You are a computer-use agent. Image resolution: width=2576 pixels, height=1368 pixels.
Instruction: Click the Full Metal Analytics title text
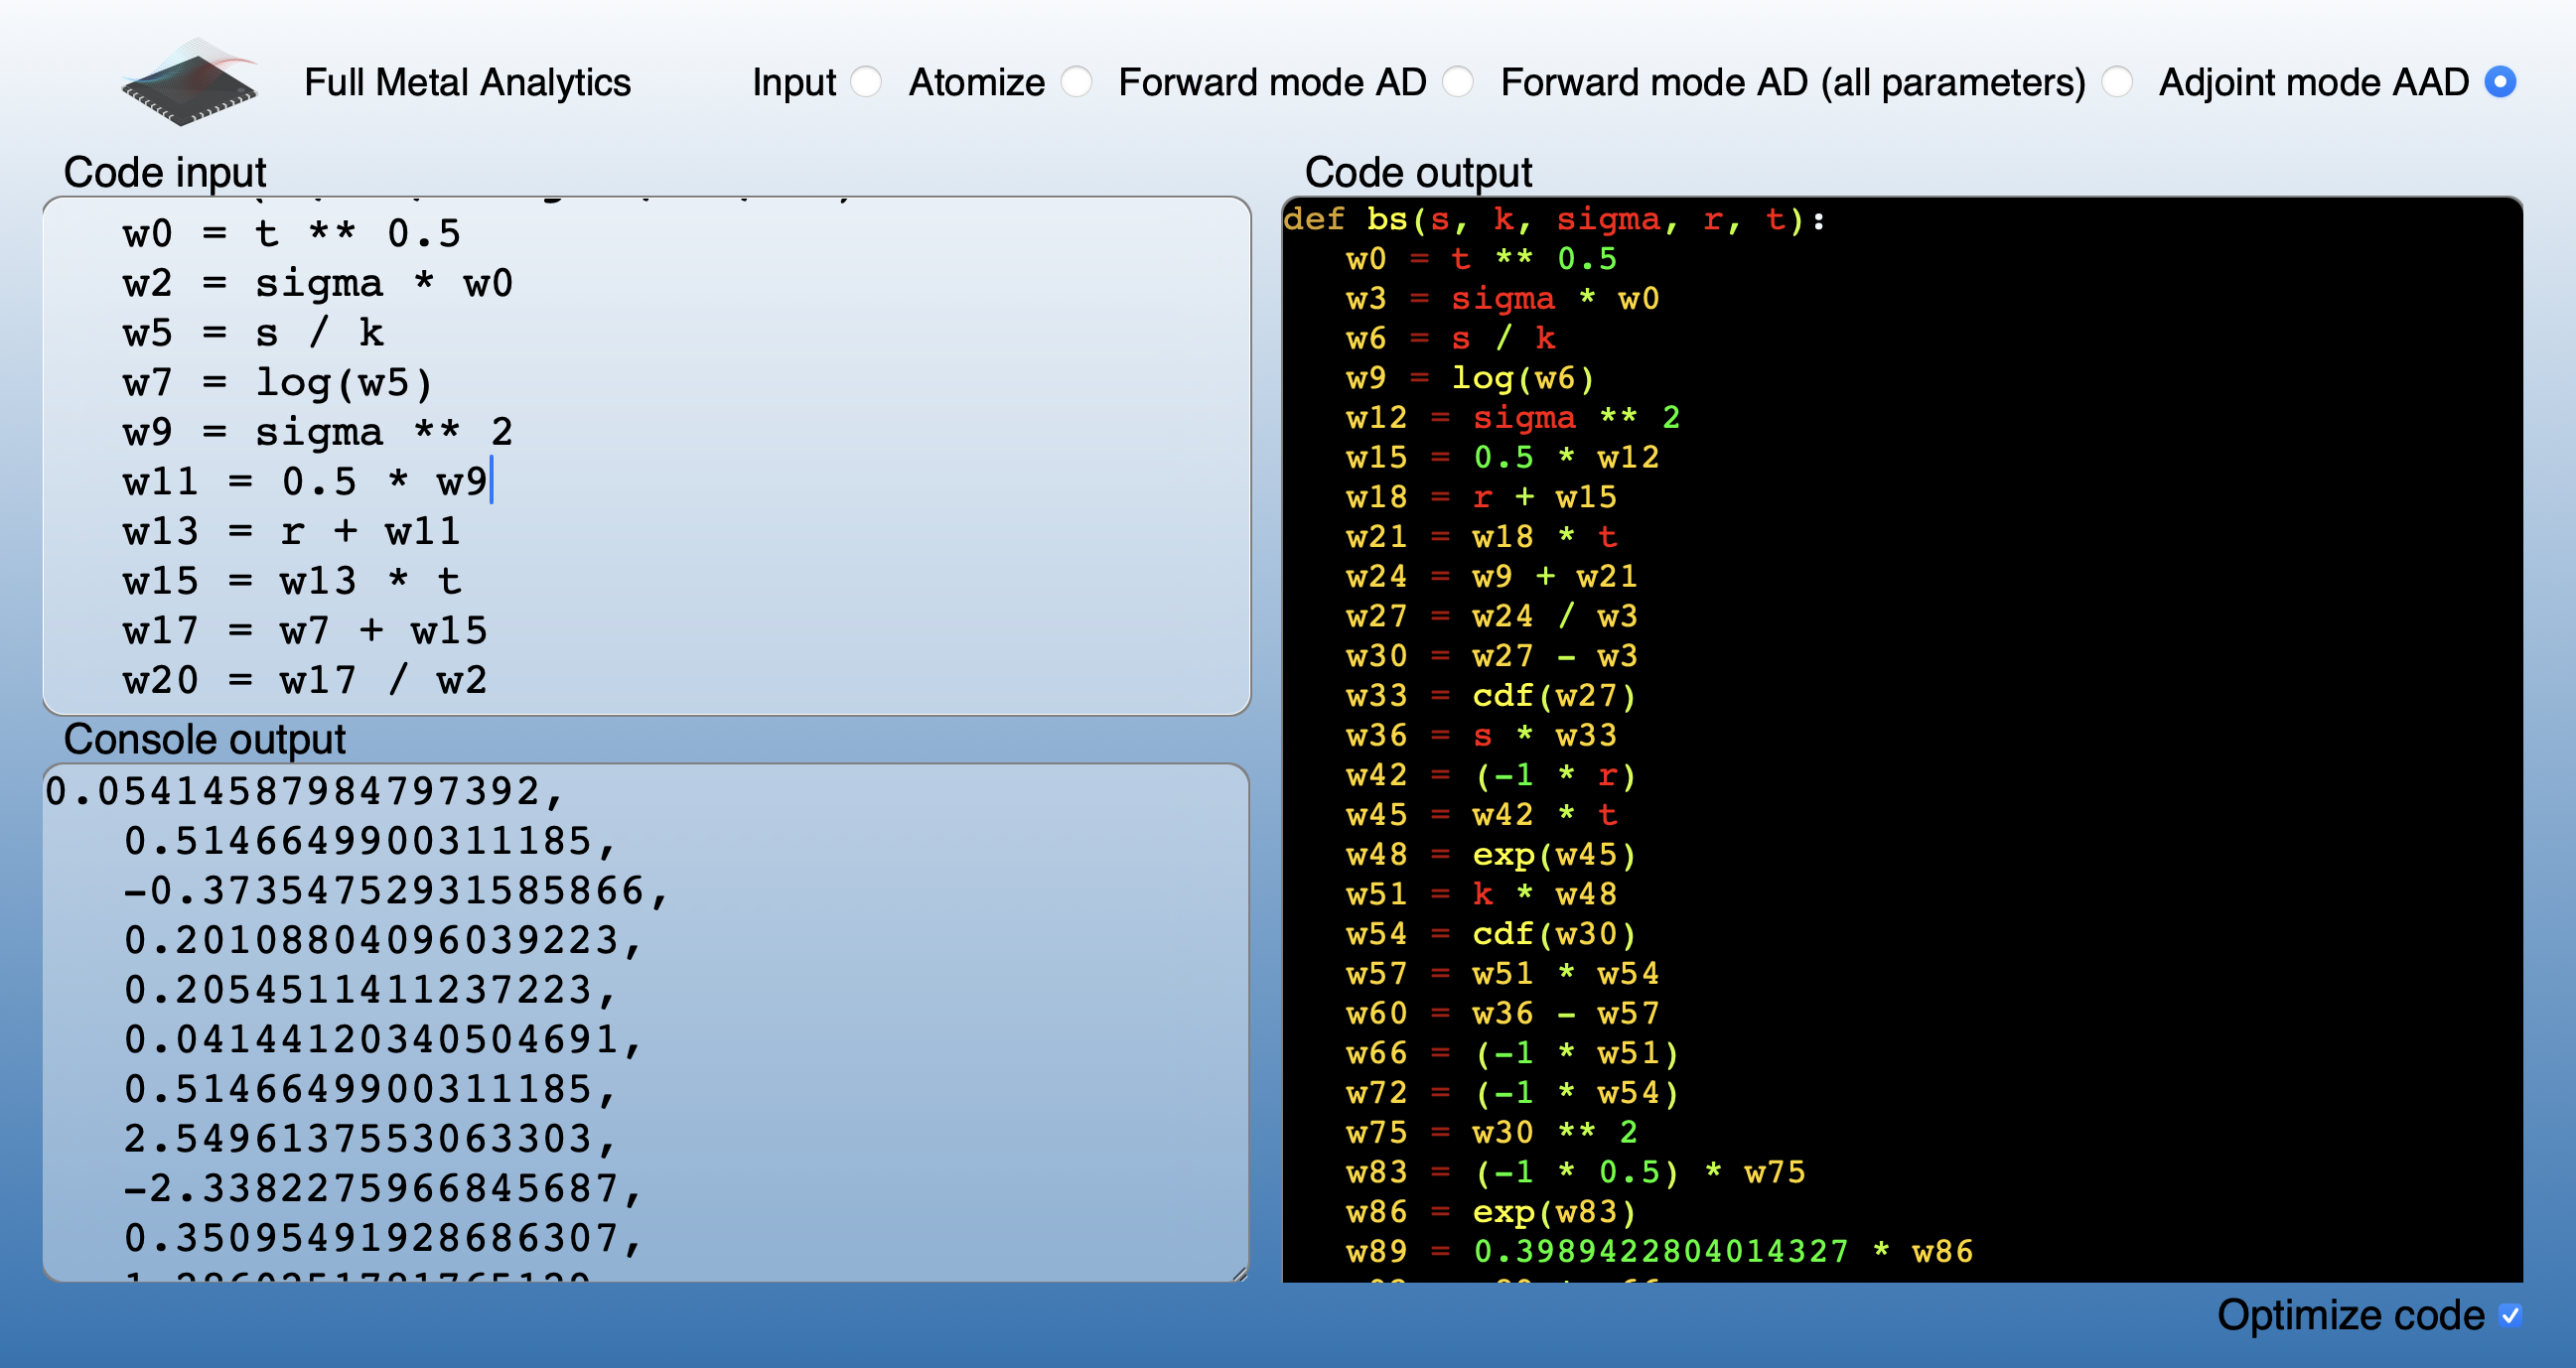pos(467,82)
